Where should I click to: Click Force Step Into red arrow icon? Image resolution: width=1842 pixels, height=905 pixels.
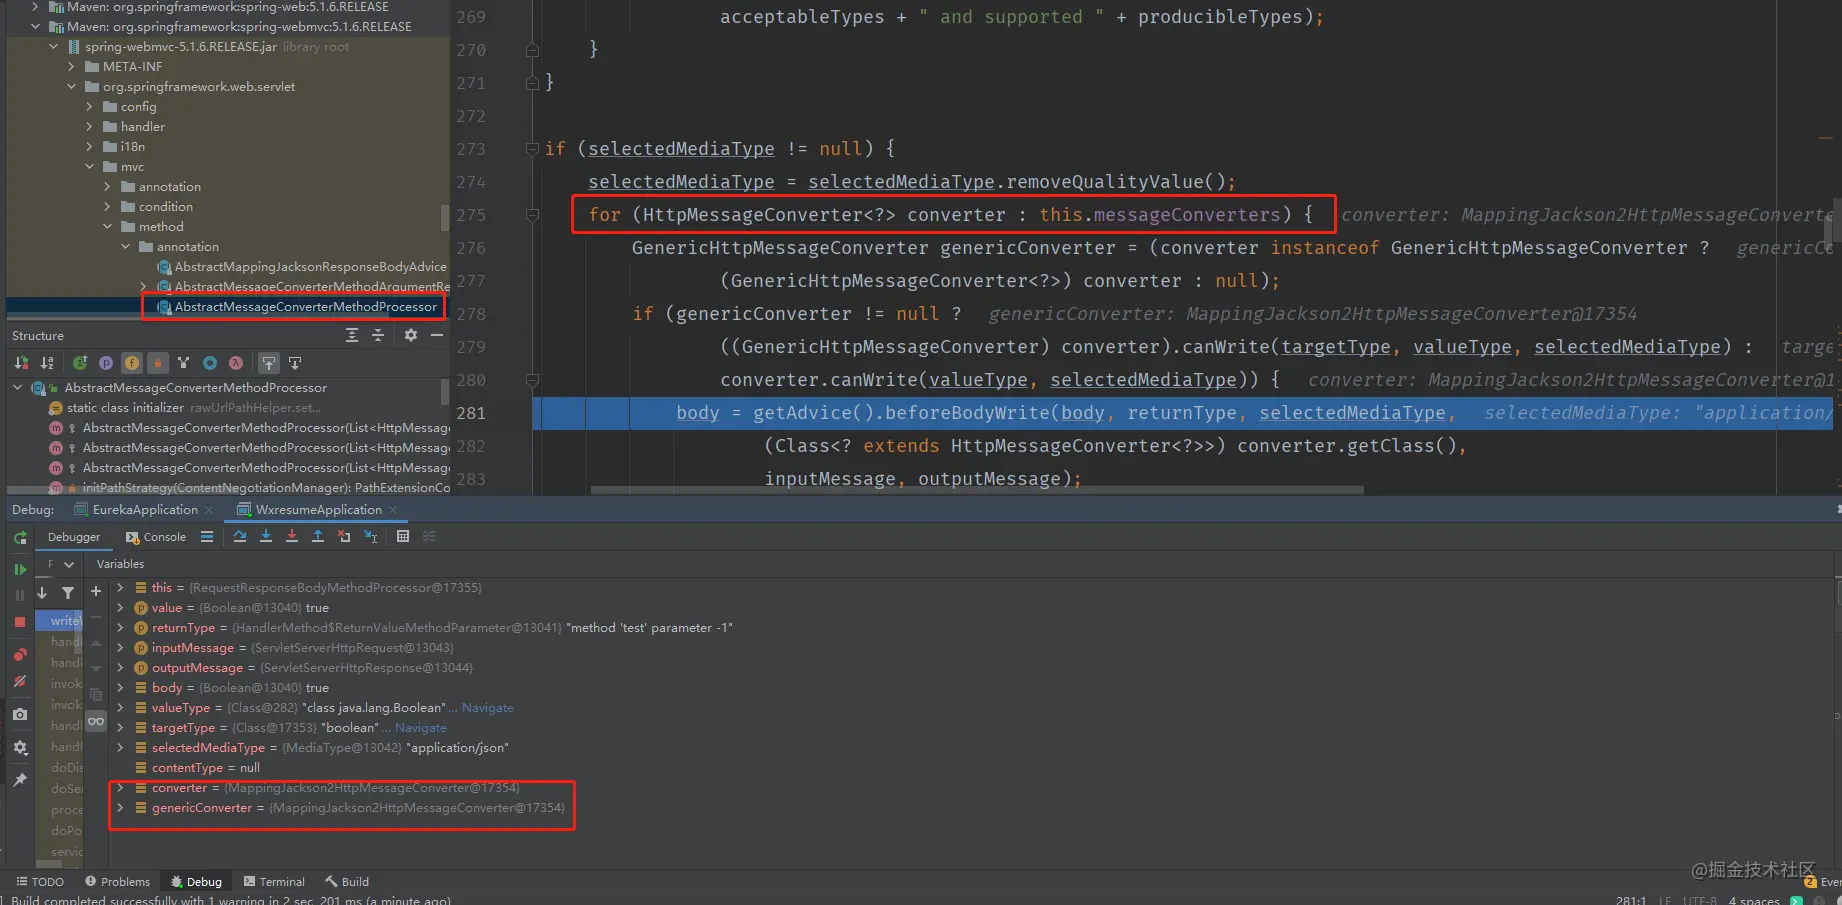292,537
